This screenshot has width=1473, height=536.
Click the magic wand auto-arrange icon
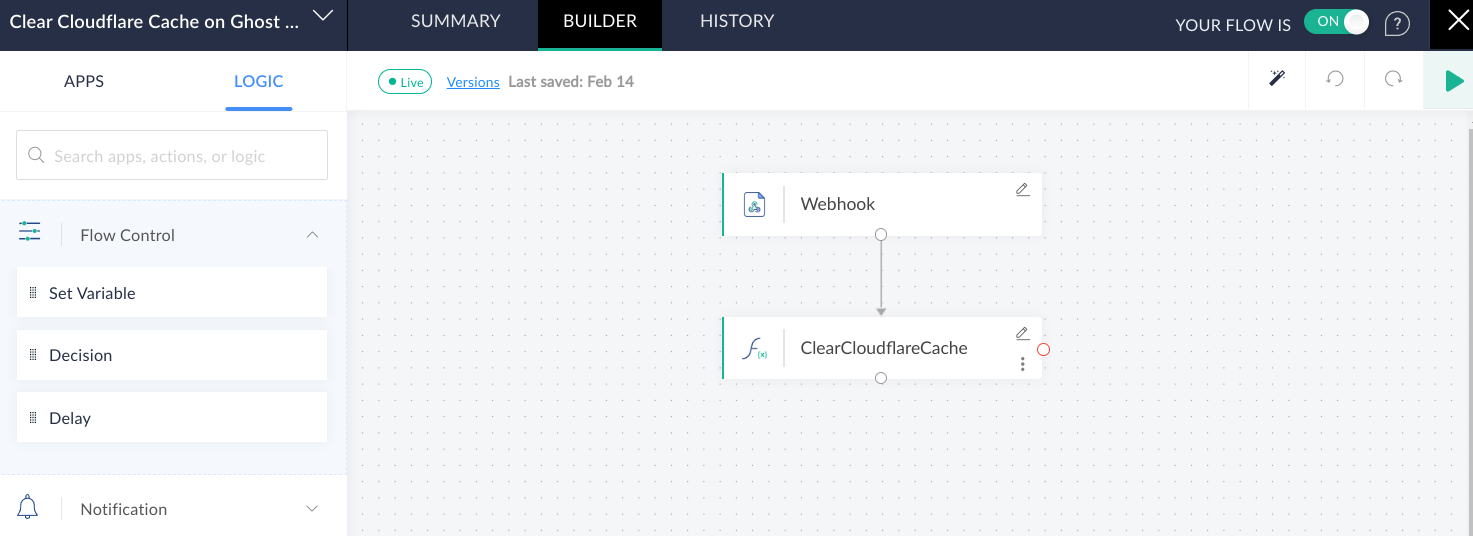tap(1277, 79)
